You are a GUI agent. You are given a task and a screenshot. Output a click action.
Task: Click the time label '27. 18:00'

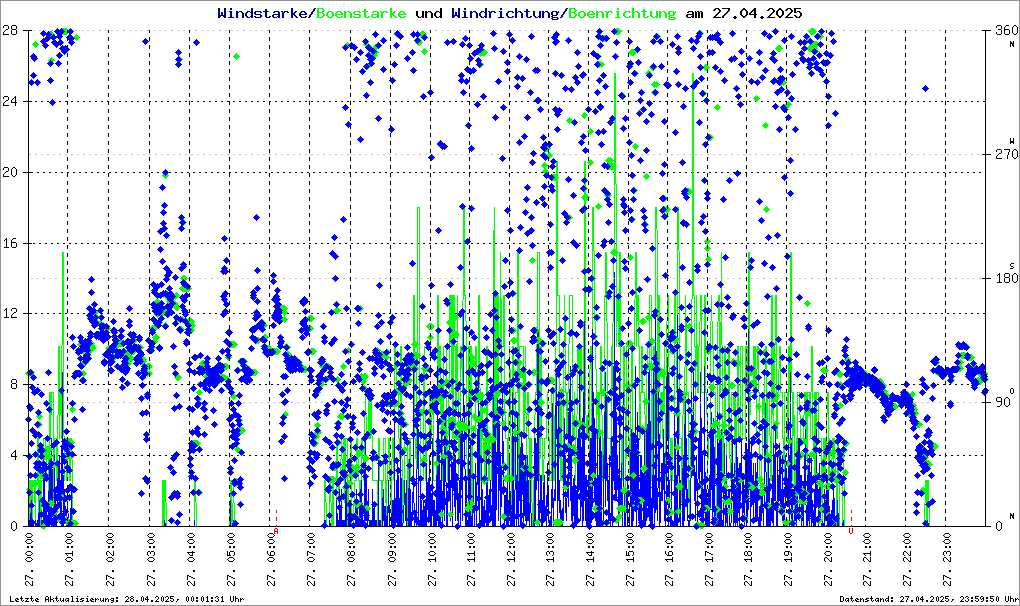(750, 559)
